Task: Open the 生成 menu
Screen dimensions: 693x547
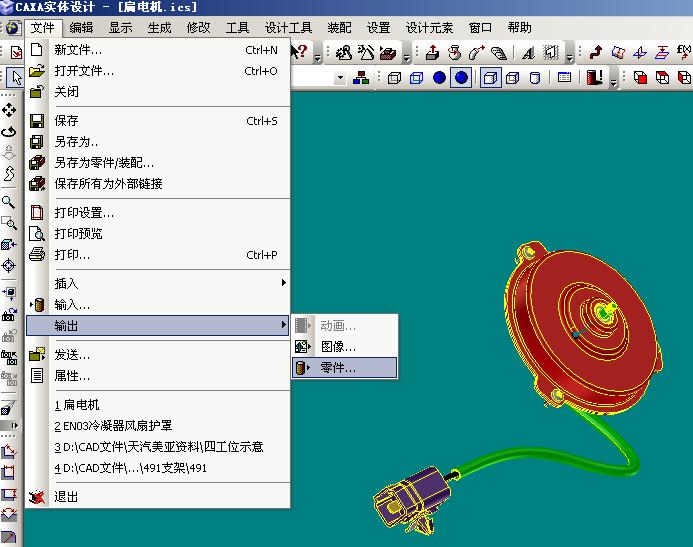Action: click(x=159, y=28)
